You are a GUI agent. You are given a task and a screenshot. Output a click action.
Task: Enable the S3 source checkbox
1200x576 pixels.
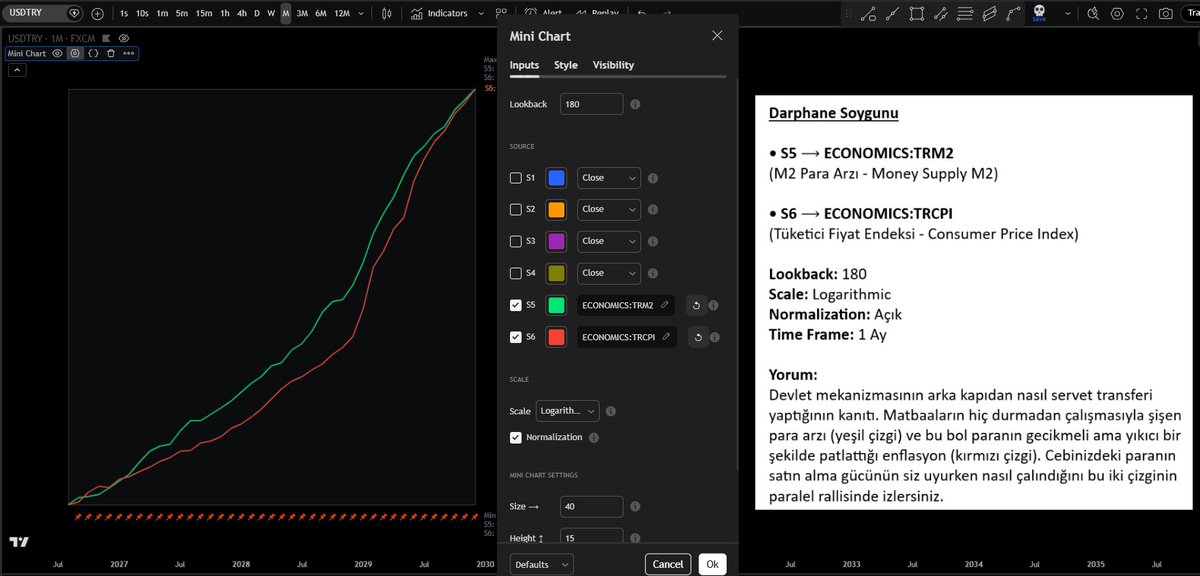pyautogui.click(x=516, y=241)
